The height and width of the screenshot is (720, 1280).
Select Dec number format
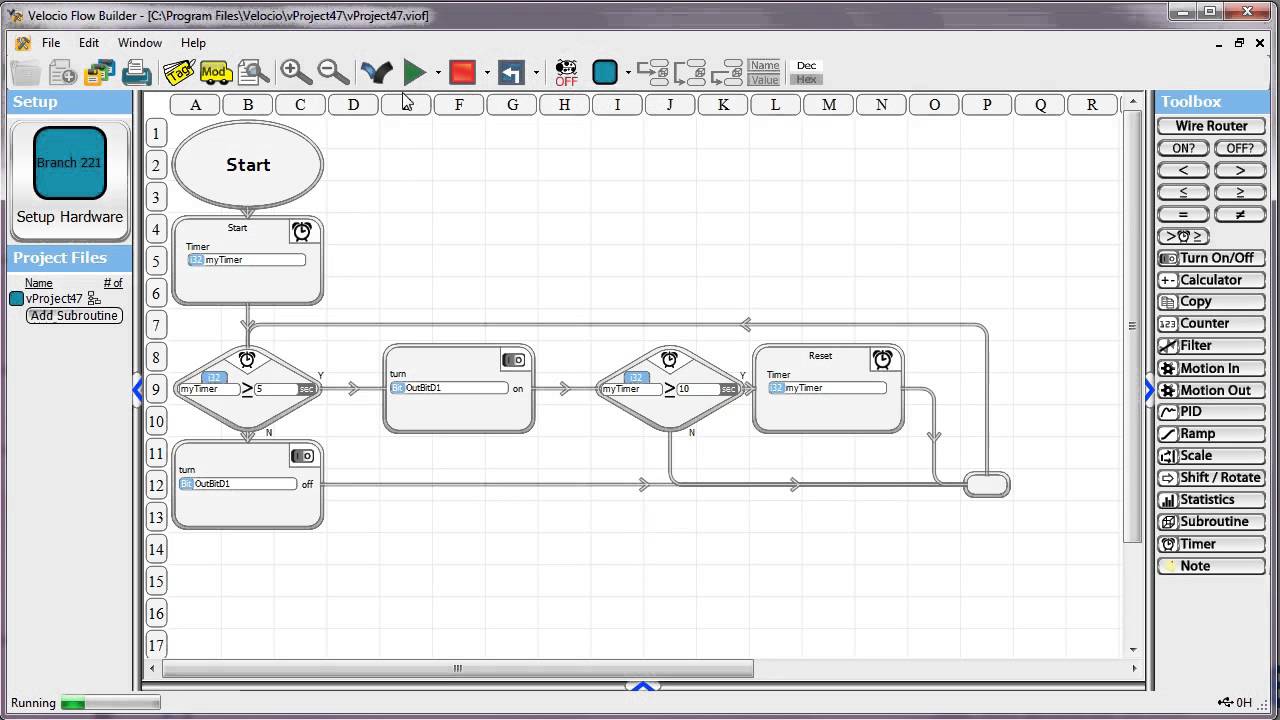(806, 66)
